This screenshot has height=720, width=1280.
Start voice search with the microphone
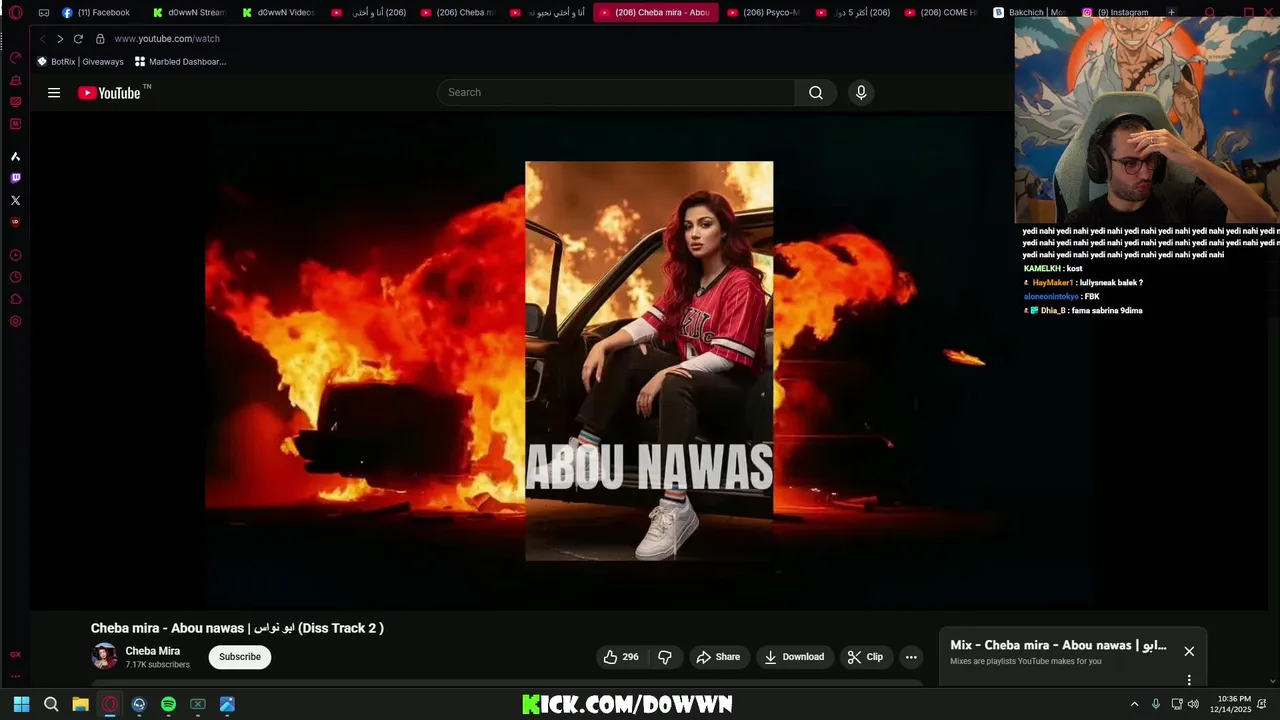(861, 92)
